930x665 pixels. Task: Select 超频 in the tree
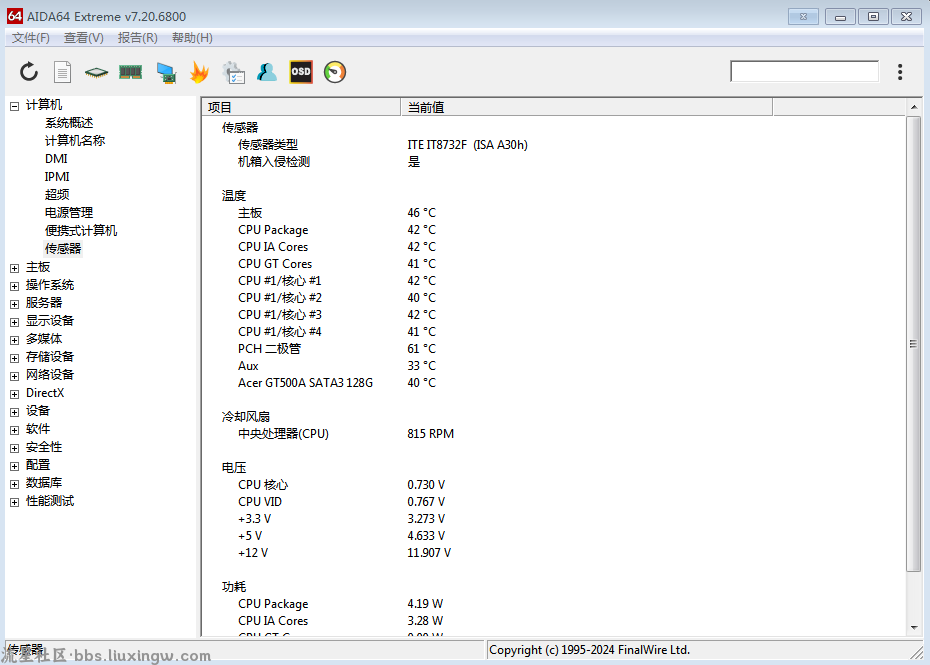point(57,195)
